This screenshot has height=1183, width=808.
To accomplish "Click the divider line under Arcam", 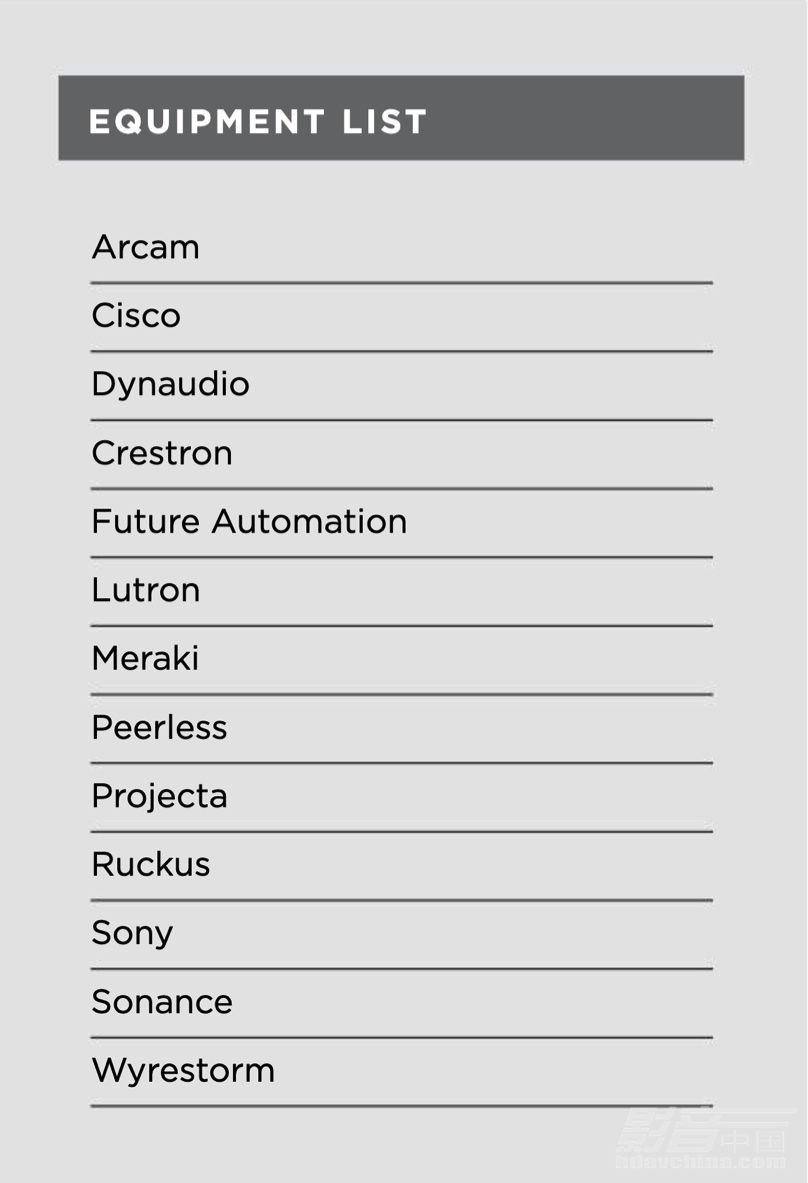I will [401, 283].
